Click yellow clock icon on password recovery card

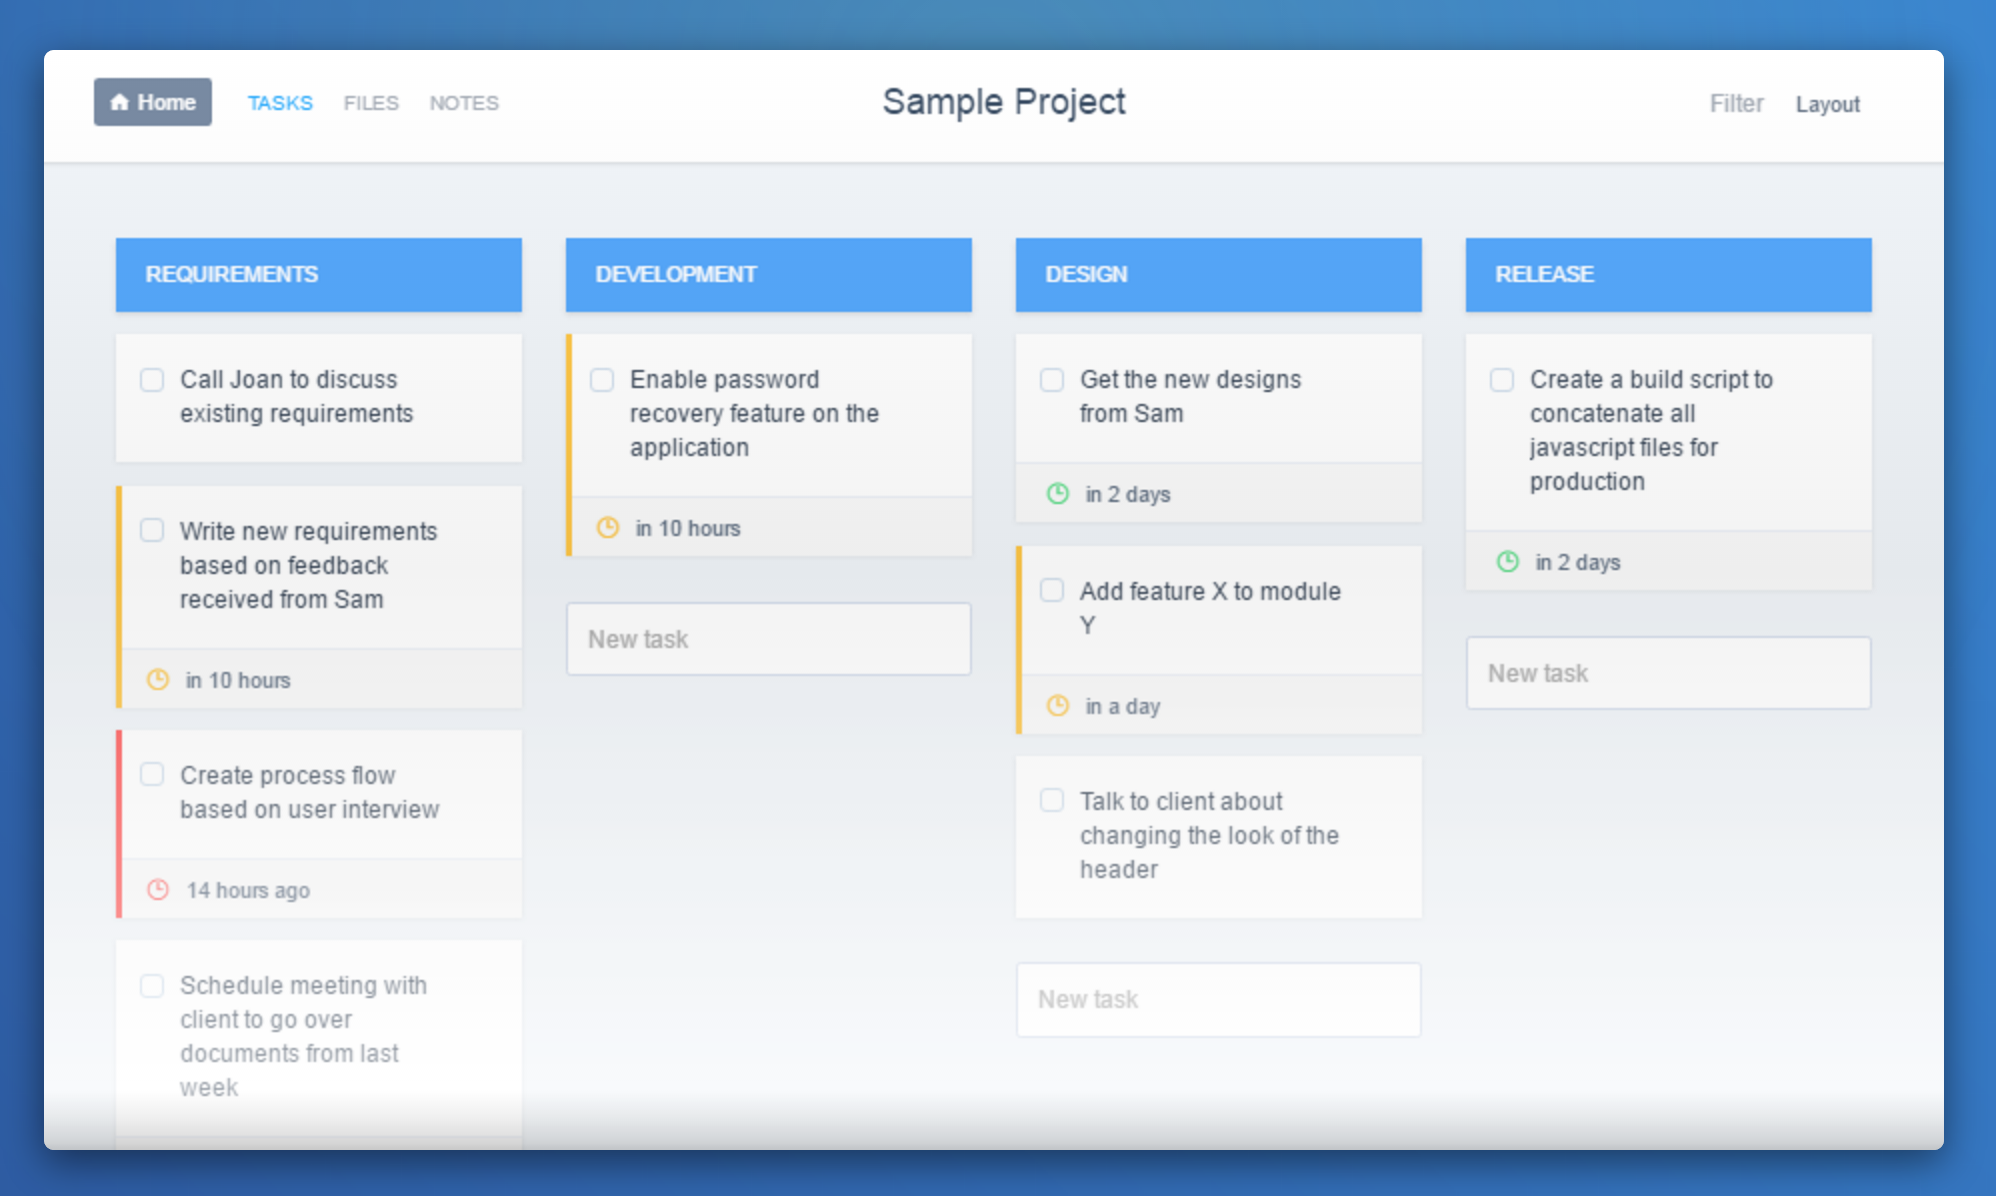tap(608, 528)
